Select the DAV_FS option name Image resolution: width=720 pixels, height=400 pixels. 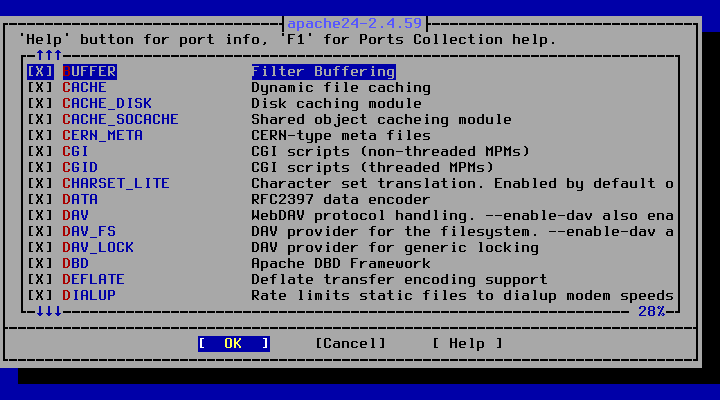click(x=89, y=231)
